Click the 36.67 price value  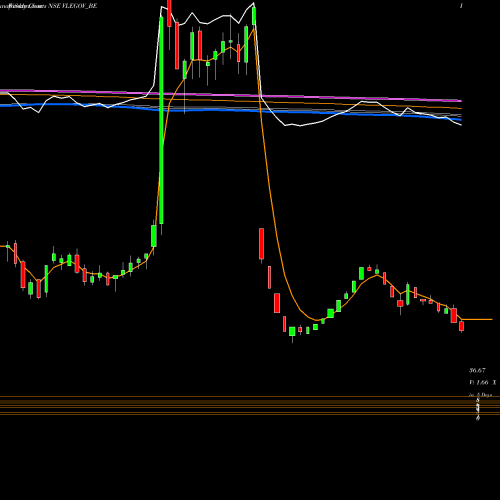coord(477,370)
